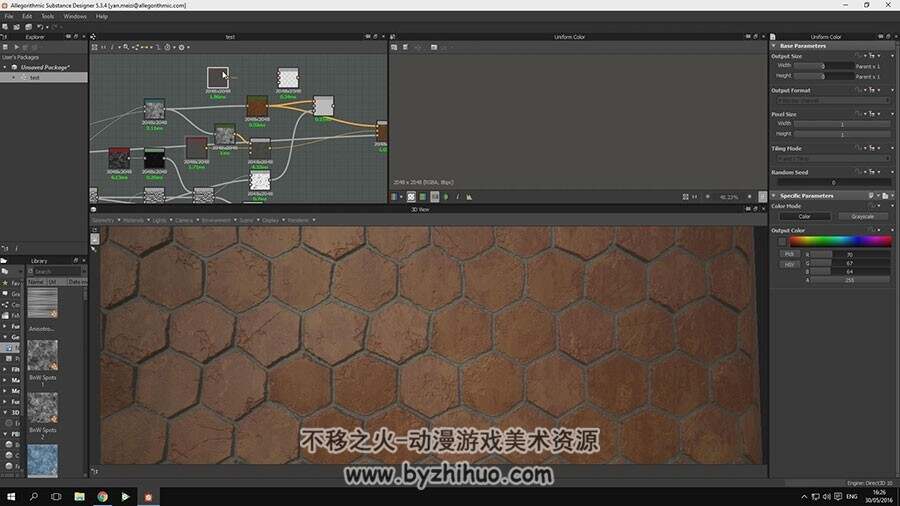Open the Tools menu
This screenshot has width=900, height=506.
tap(48, 17)
